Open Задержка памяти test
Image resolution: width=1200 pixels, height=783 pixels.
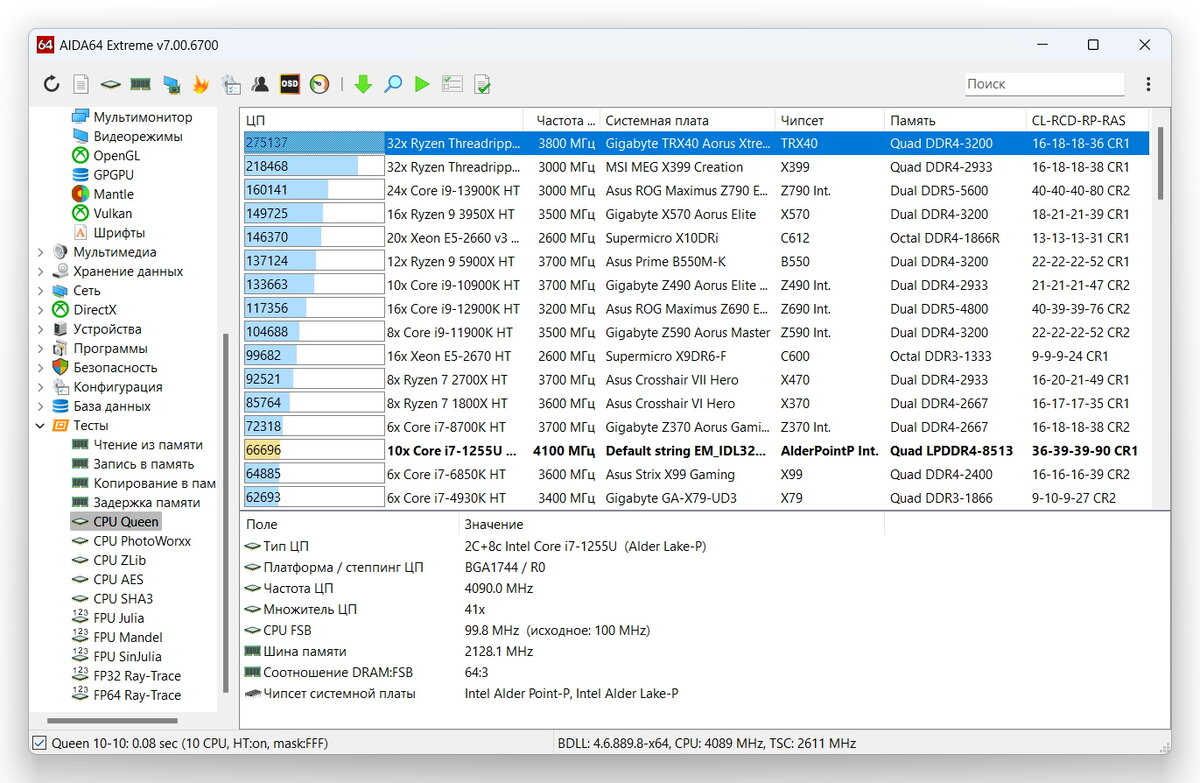[x=147, y=503]
